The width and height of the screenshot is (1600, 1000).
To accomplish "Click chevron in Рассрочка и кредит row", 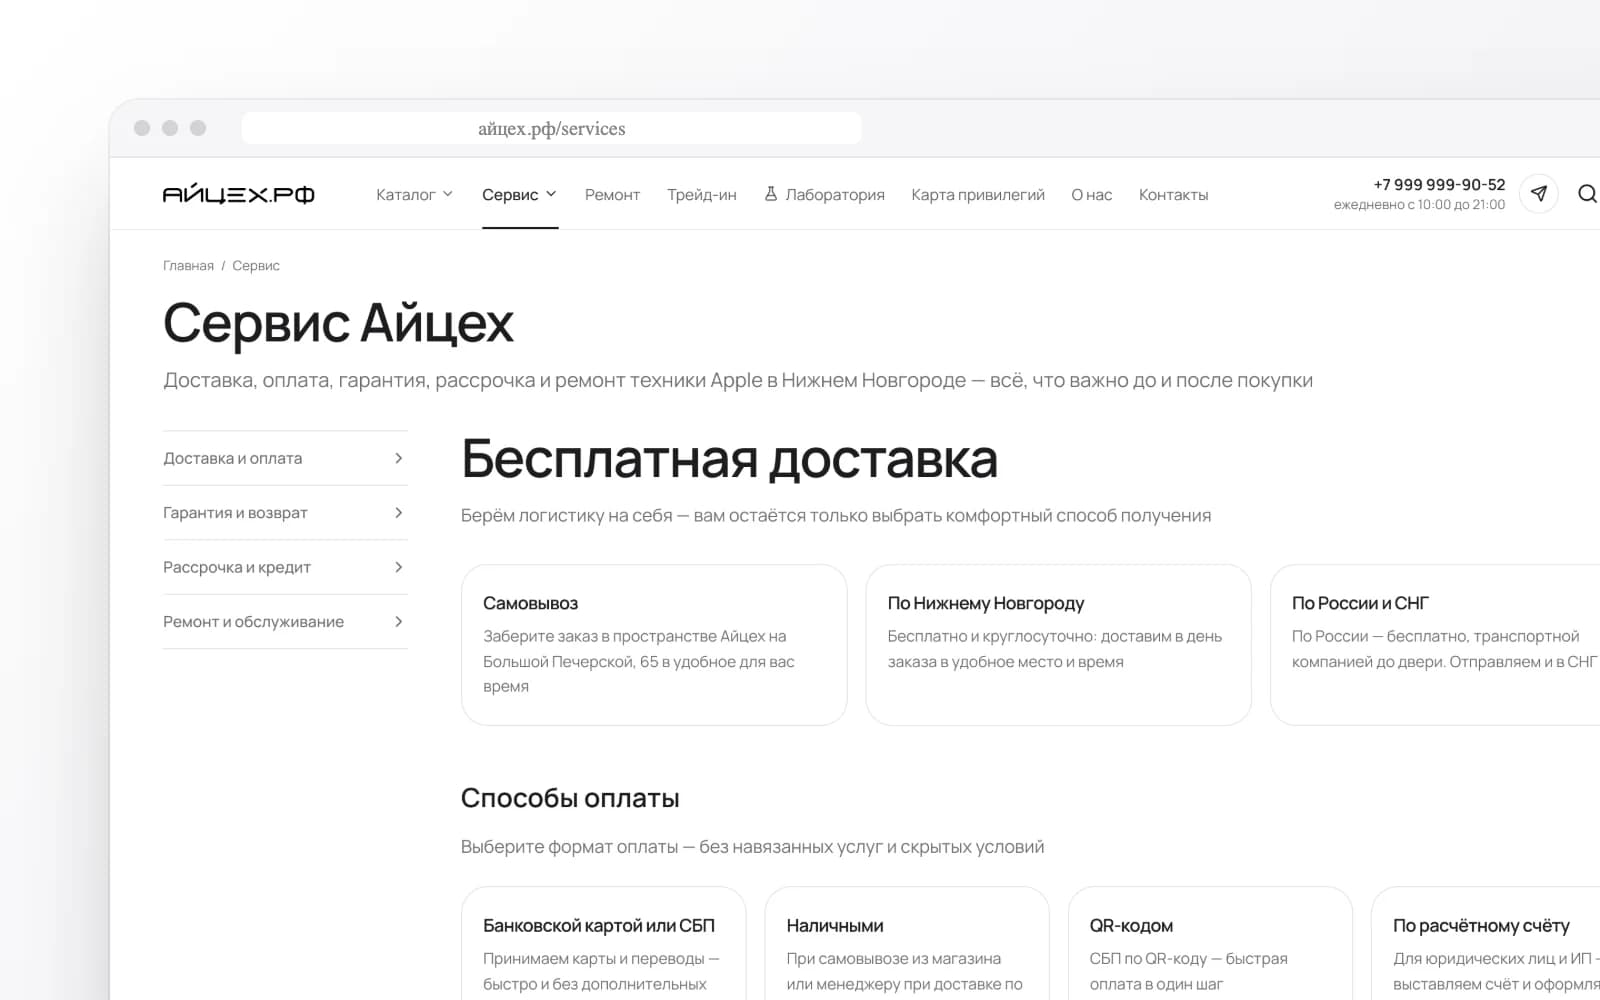I will click(398, 567).
